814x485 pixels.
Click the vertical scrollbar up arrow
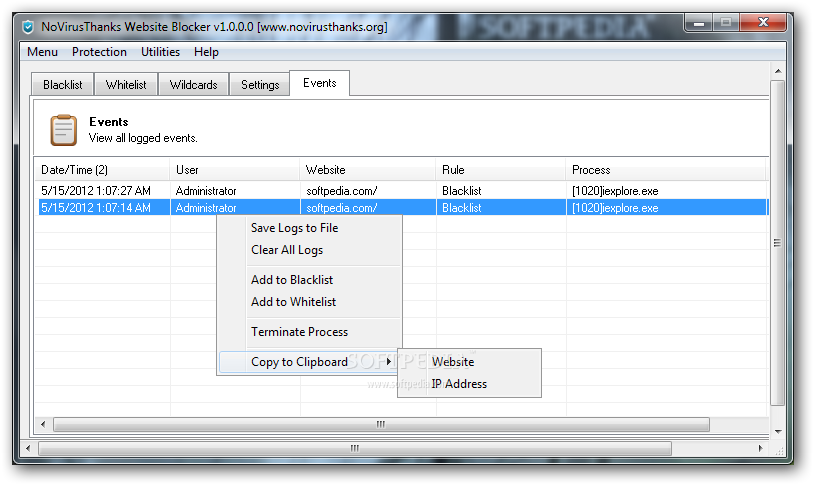pos(778,71)
